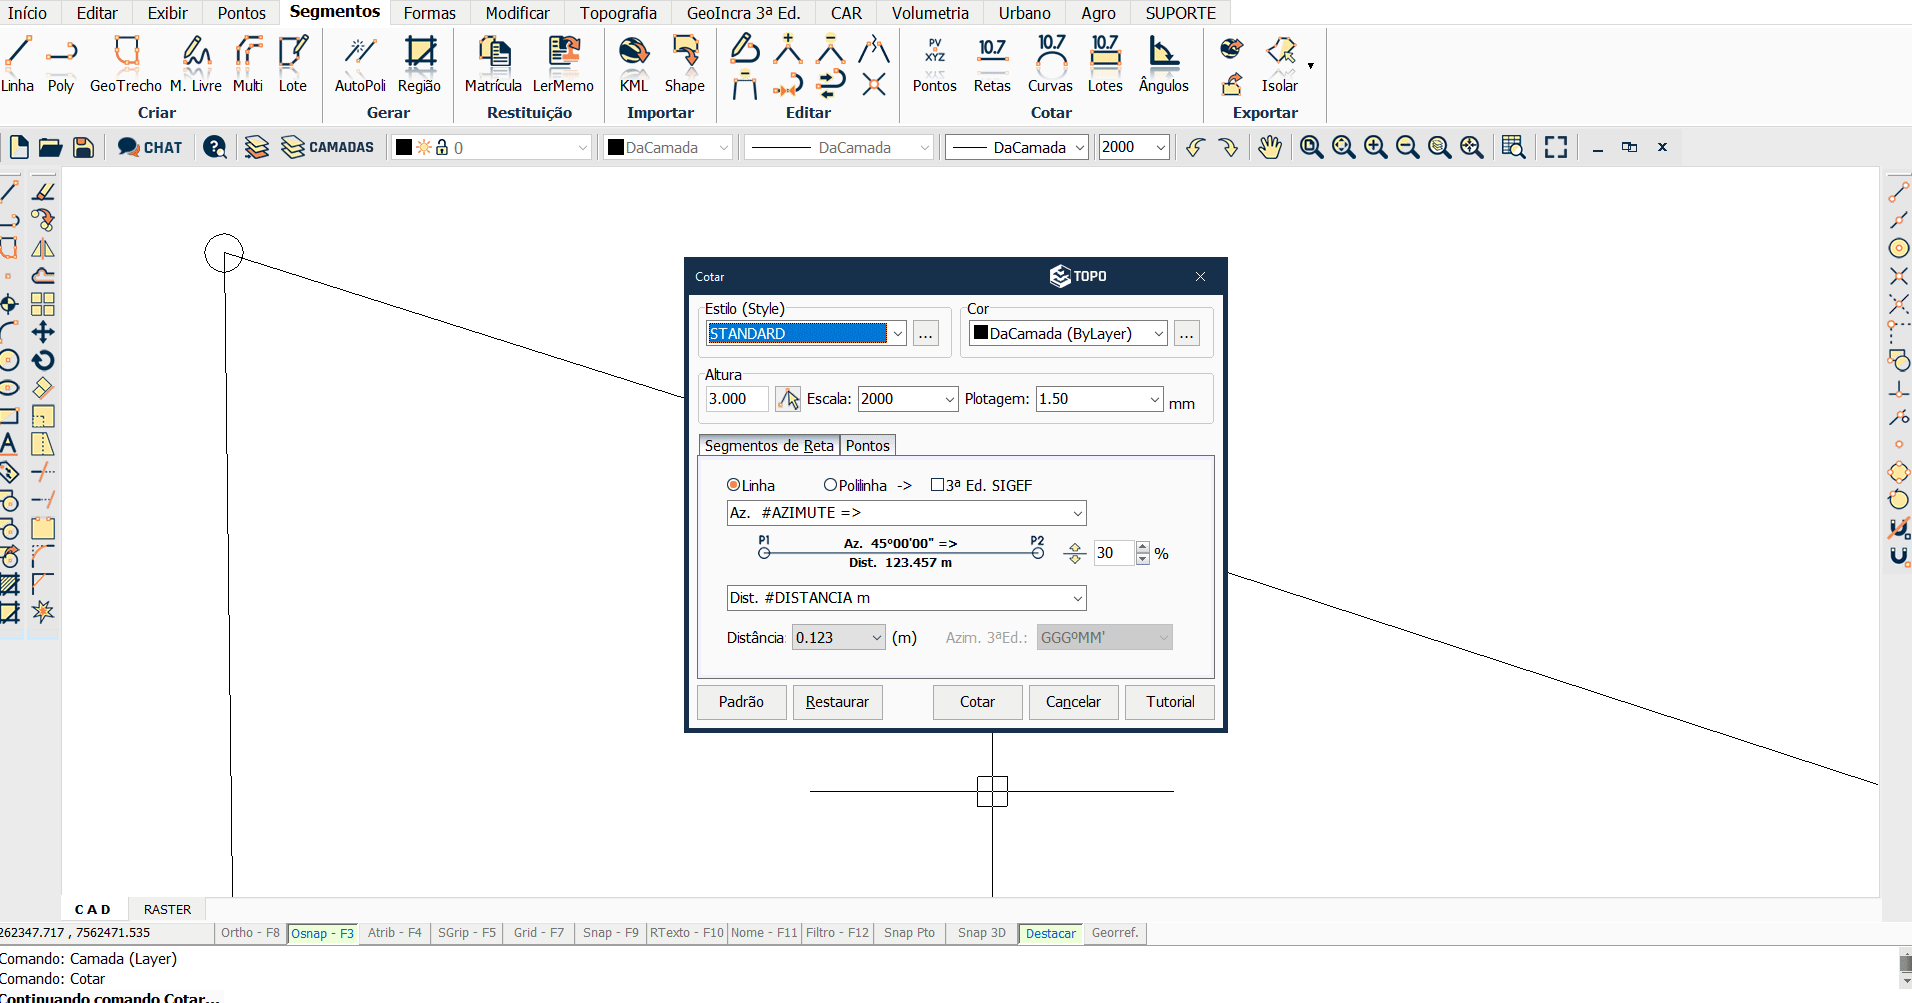Select the GeoTrecho tool in the ribbon
This screenshot has width=1912, height=1003.
tap(126, 64)
